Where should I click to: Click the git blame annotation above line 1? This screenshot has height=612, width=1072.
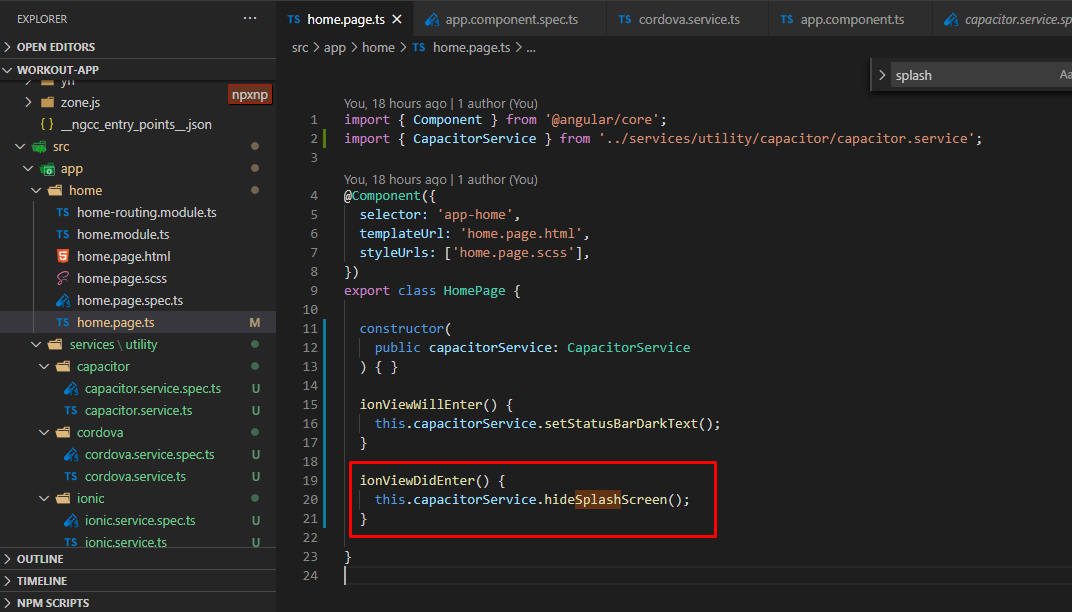tap(441, 103)
